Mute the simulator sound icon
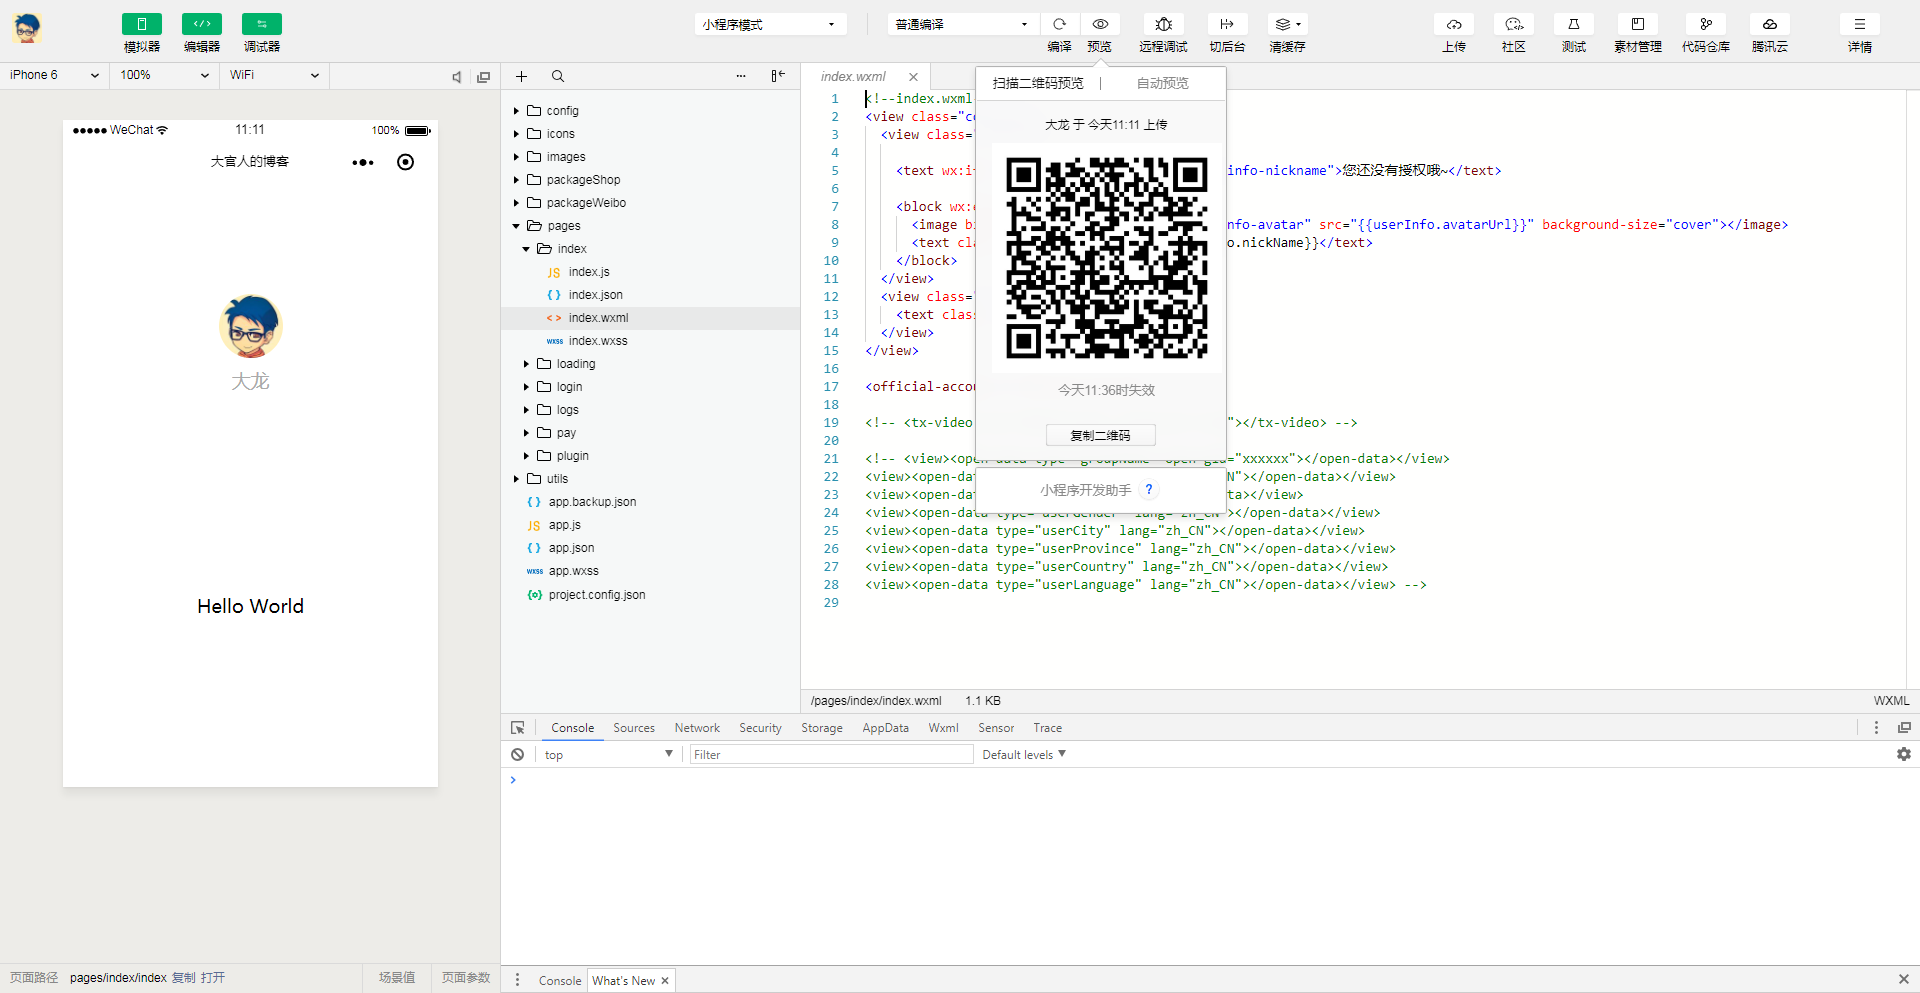The image size is (1920, 993). coord(457,77)
